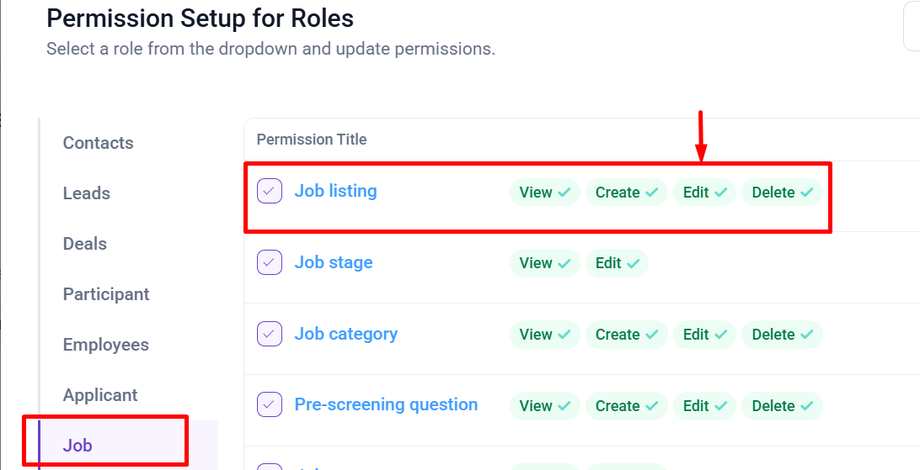The image size is (920, 470).
Task: Toggle the Job listing checkbox
Action: coord(269,191)
